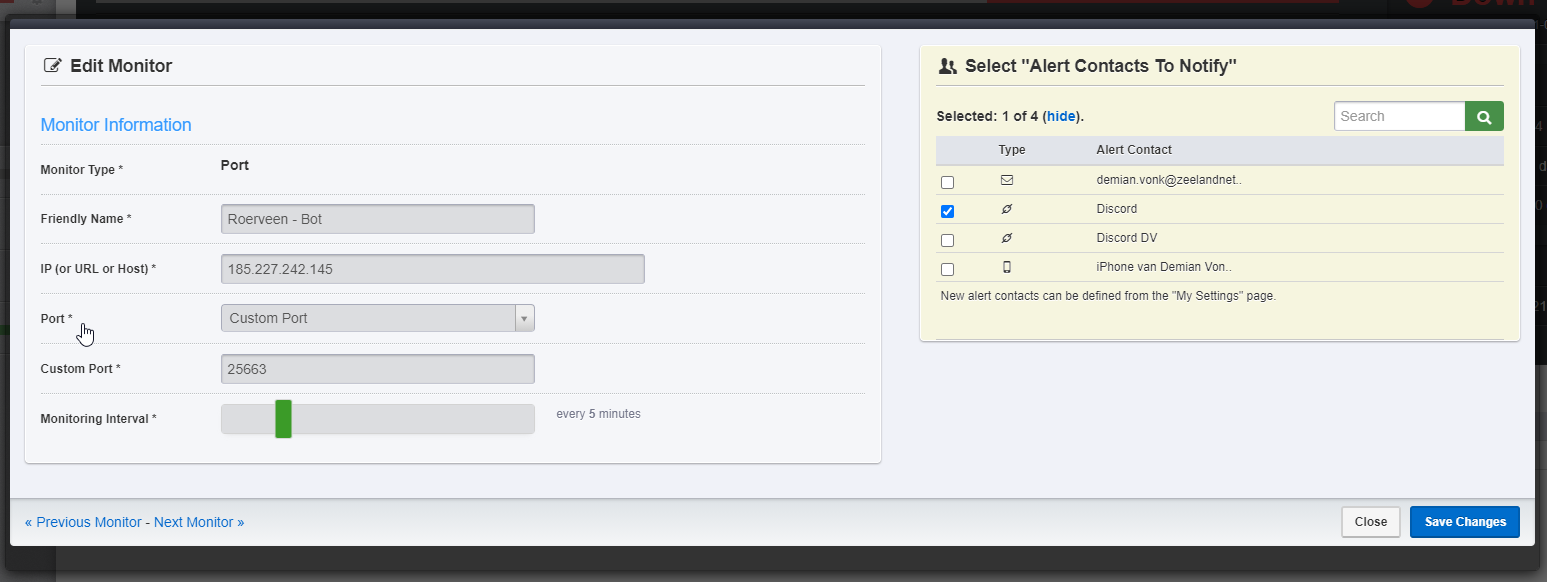Click the Discord webhook type icon
This screenshot has height=582, width=1547.
(1007, 210)
